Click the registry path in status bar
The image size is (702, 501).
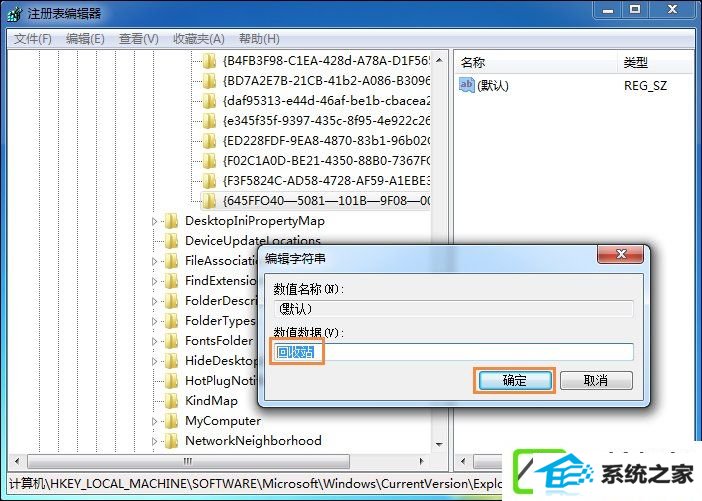tap(255, 484)
